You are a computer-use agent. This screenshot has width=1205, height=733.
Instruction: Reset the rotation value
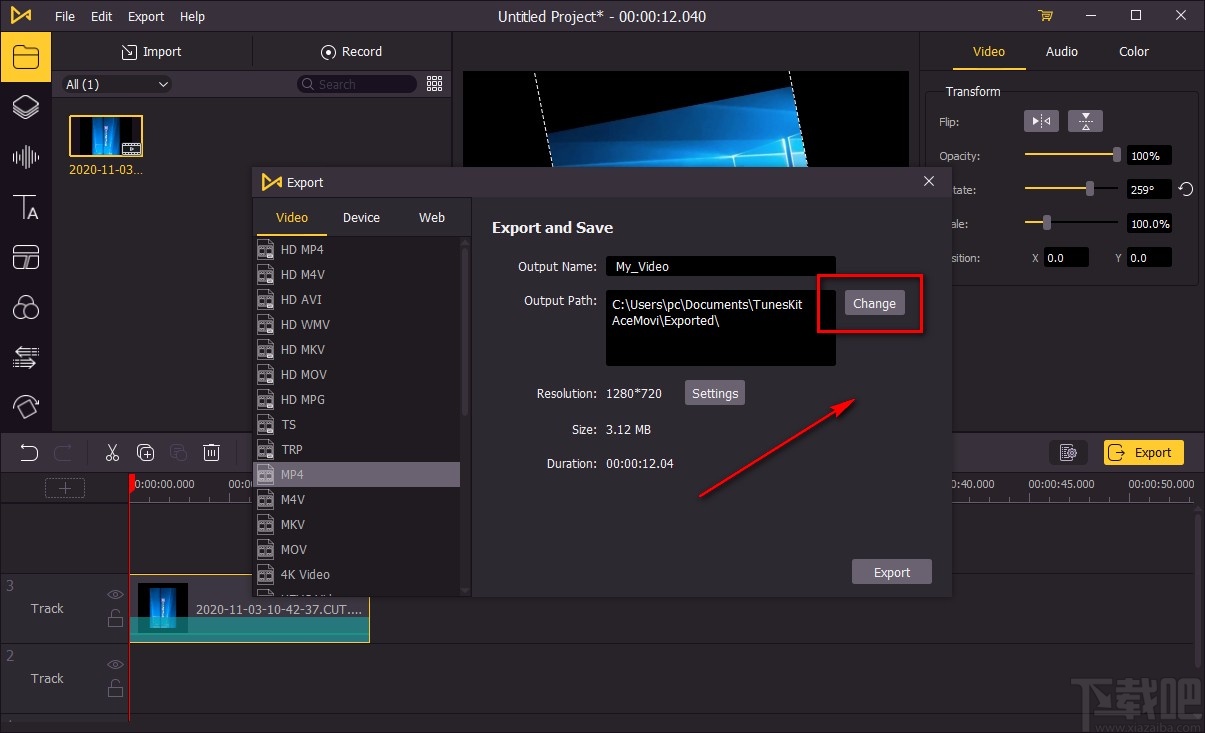coord(1186,189)
